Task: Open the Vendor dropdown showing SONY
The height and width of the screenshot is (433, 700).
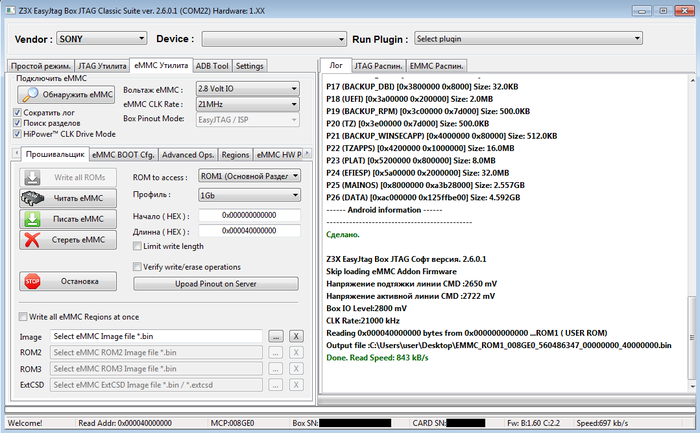Action: (x=100, y=38)
